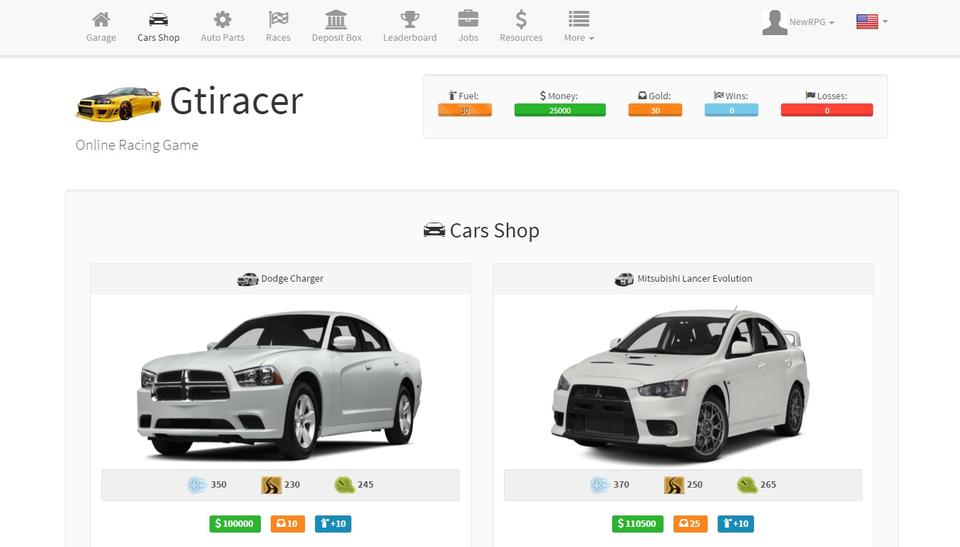
Task: Open Deposit Box bank icon
Action: click(x=336, y=20)
